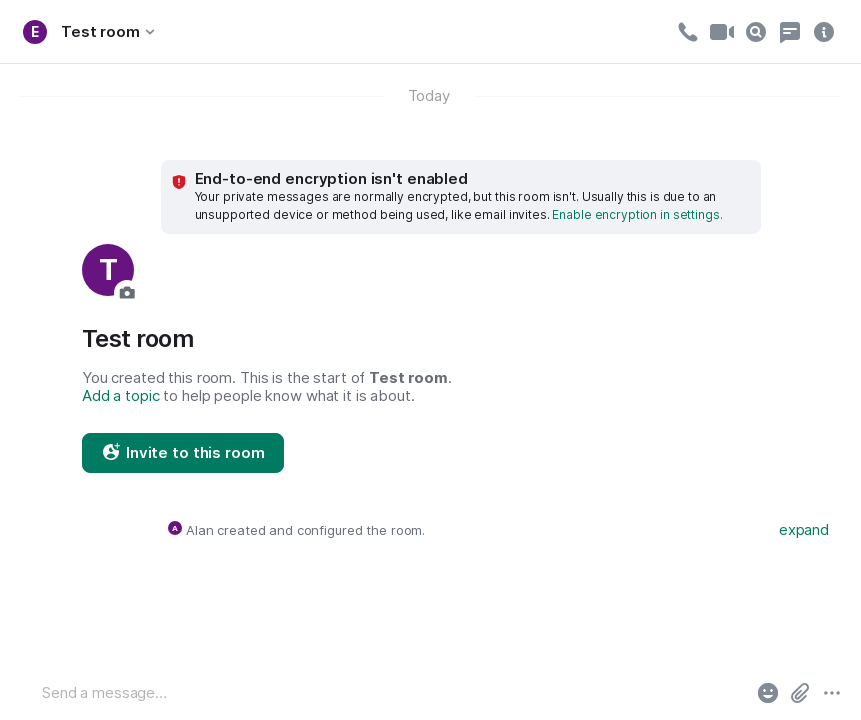Screen dimensions: 861x720
Task: Expand the room creation event summary
Action: pos(803,530)
